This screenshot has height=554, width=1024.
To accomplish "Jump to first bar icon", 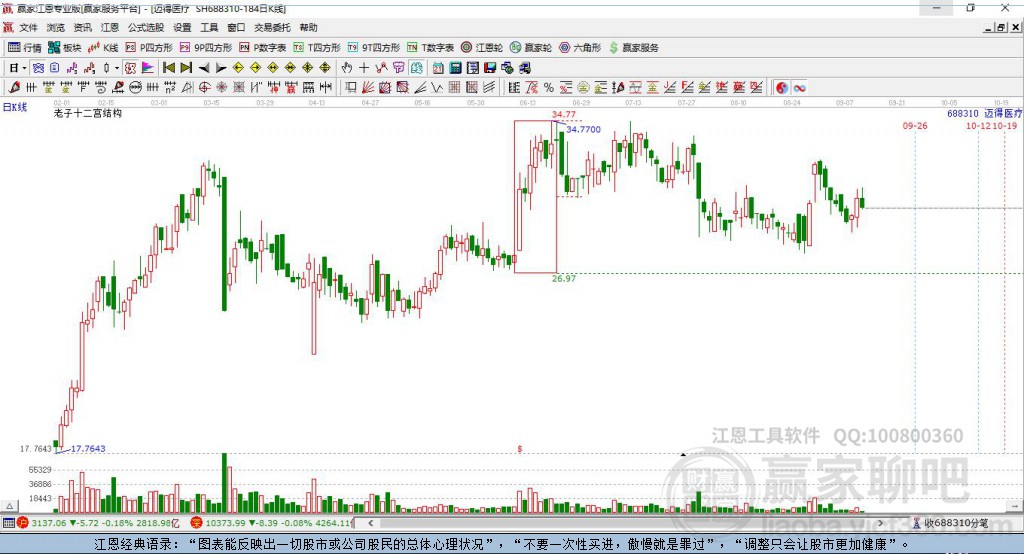I will [168, 68].
